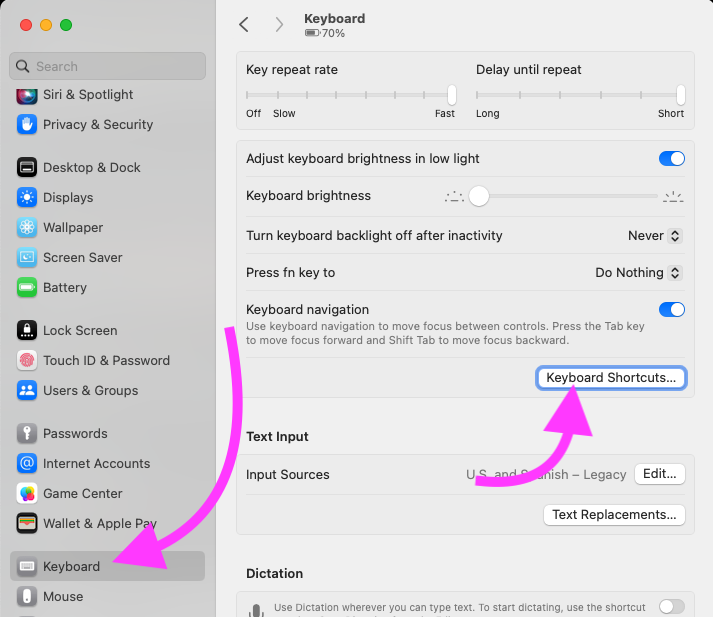Screen dimensions: 713x617
Task: Disable adjust keyboard brightness in low light
Action: pyautogui.click(x=671, y=159)
